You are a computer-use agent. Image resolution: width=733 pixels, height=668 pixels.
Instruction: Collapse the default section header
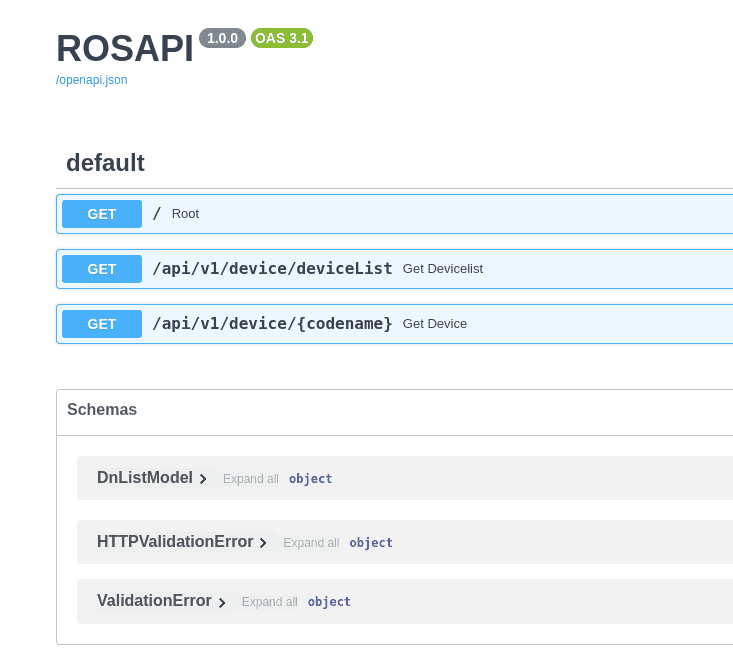(105, 163)
